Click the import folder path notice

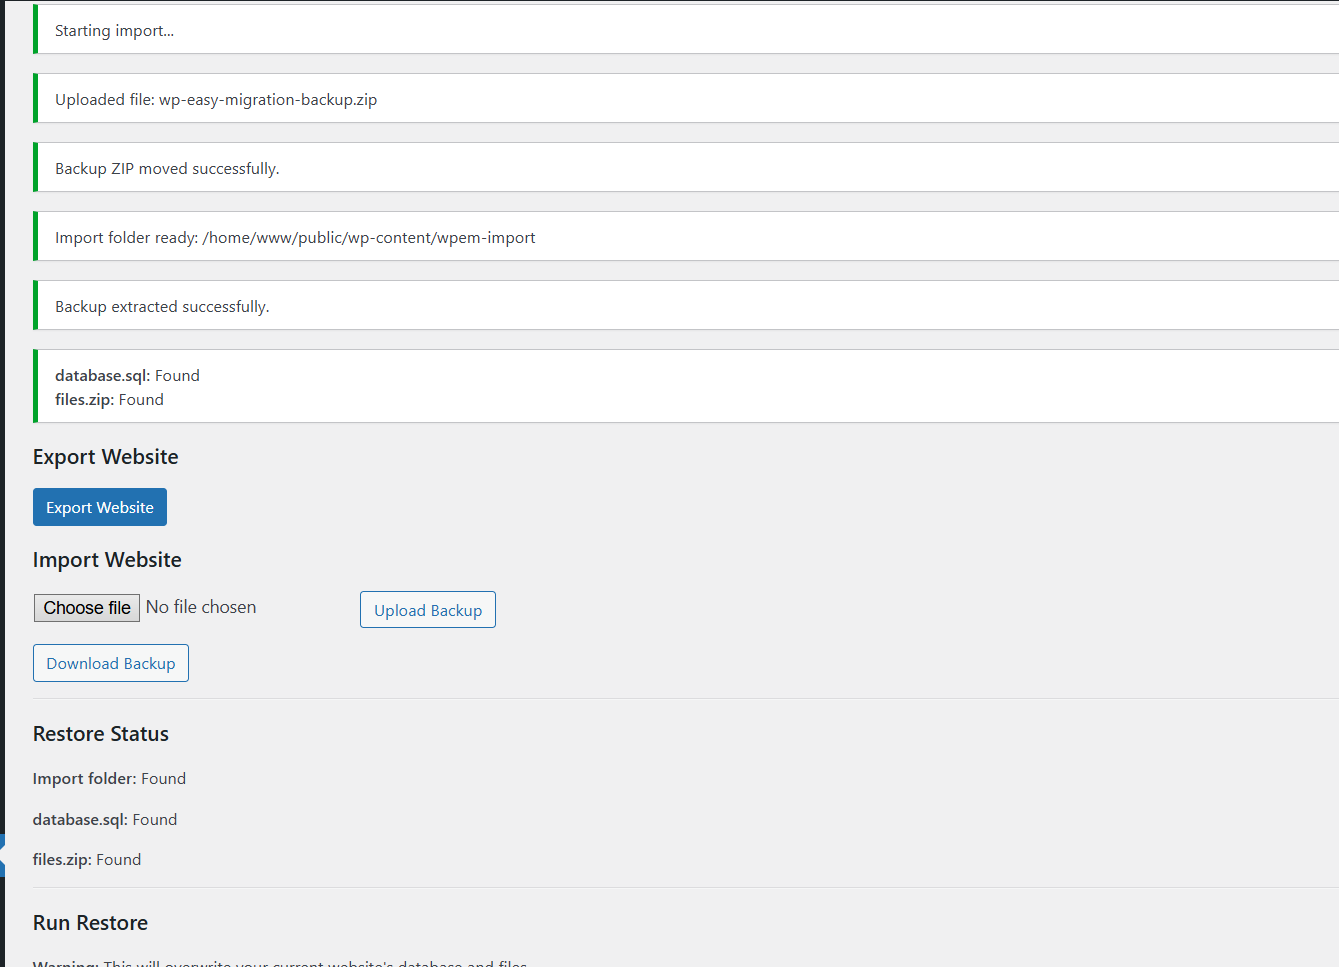(295, 237)
